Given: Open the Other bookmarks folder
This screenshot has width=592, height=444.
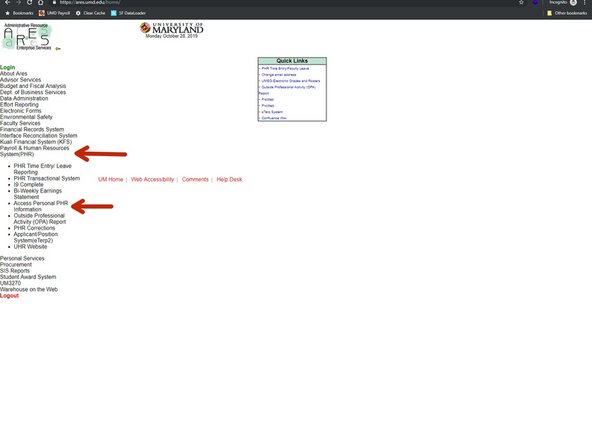Looking at the screenshot, I should 567,13.
